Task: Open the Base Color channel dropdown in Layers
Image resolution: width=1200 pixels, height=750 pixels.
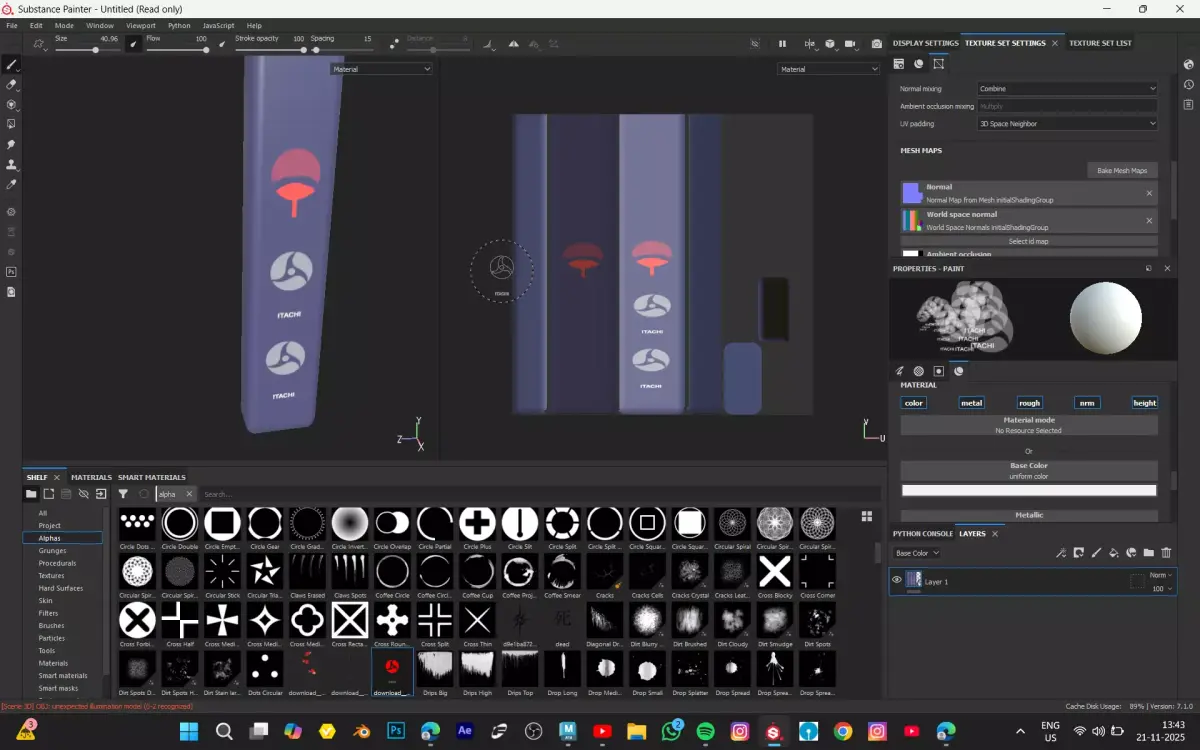Action: tap(916, 553)
